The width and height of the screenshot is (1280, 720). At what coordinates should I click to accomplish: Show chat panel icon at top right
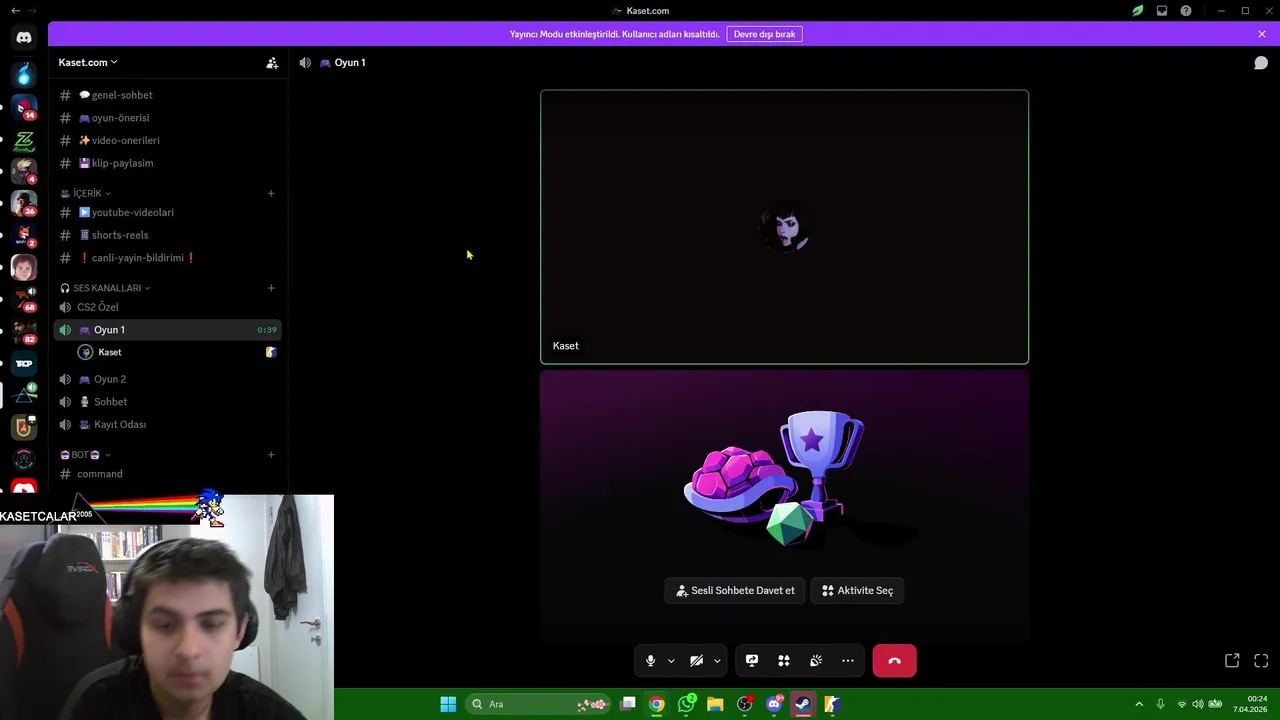pos(1261,62)
